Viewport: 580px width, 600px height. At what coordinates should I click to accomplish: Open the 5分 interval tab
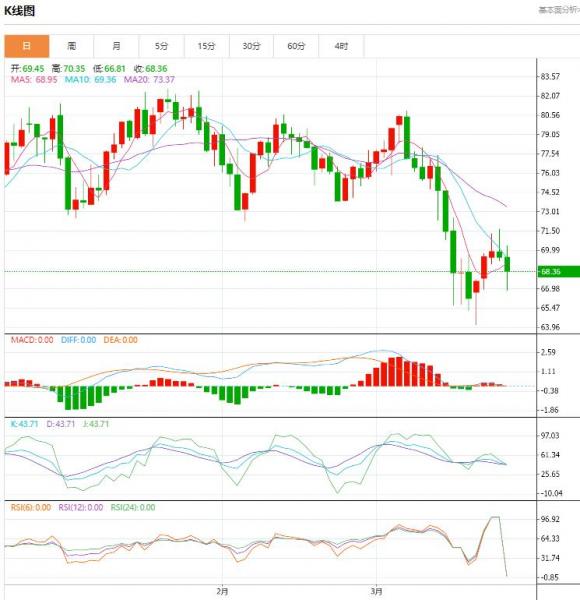tap(161, 46)
